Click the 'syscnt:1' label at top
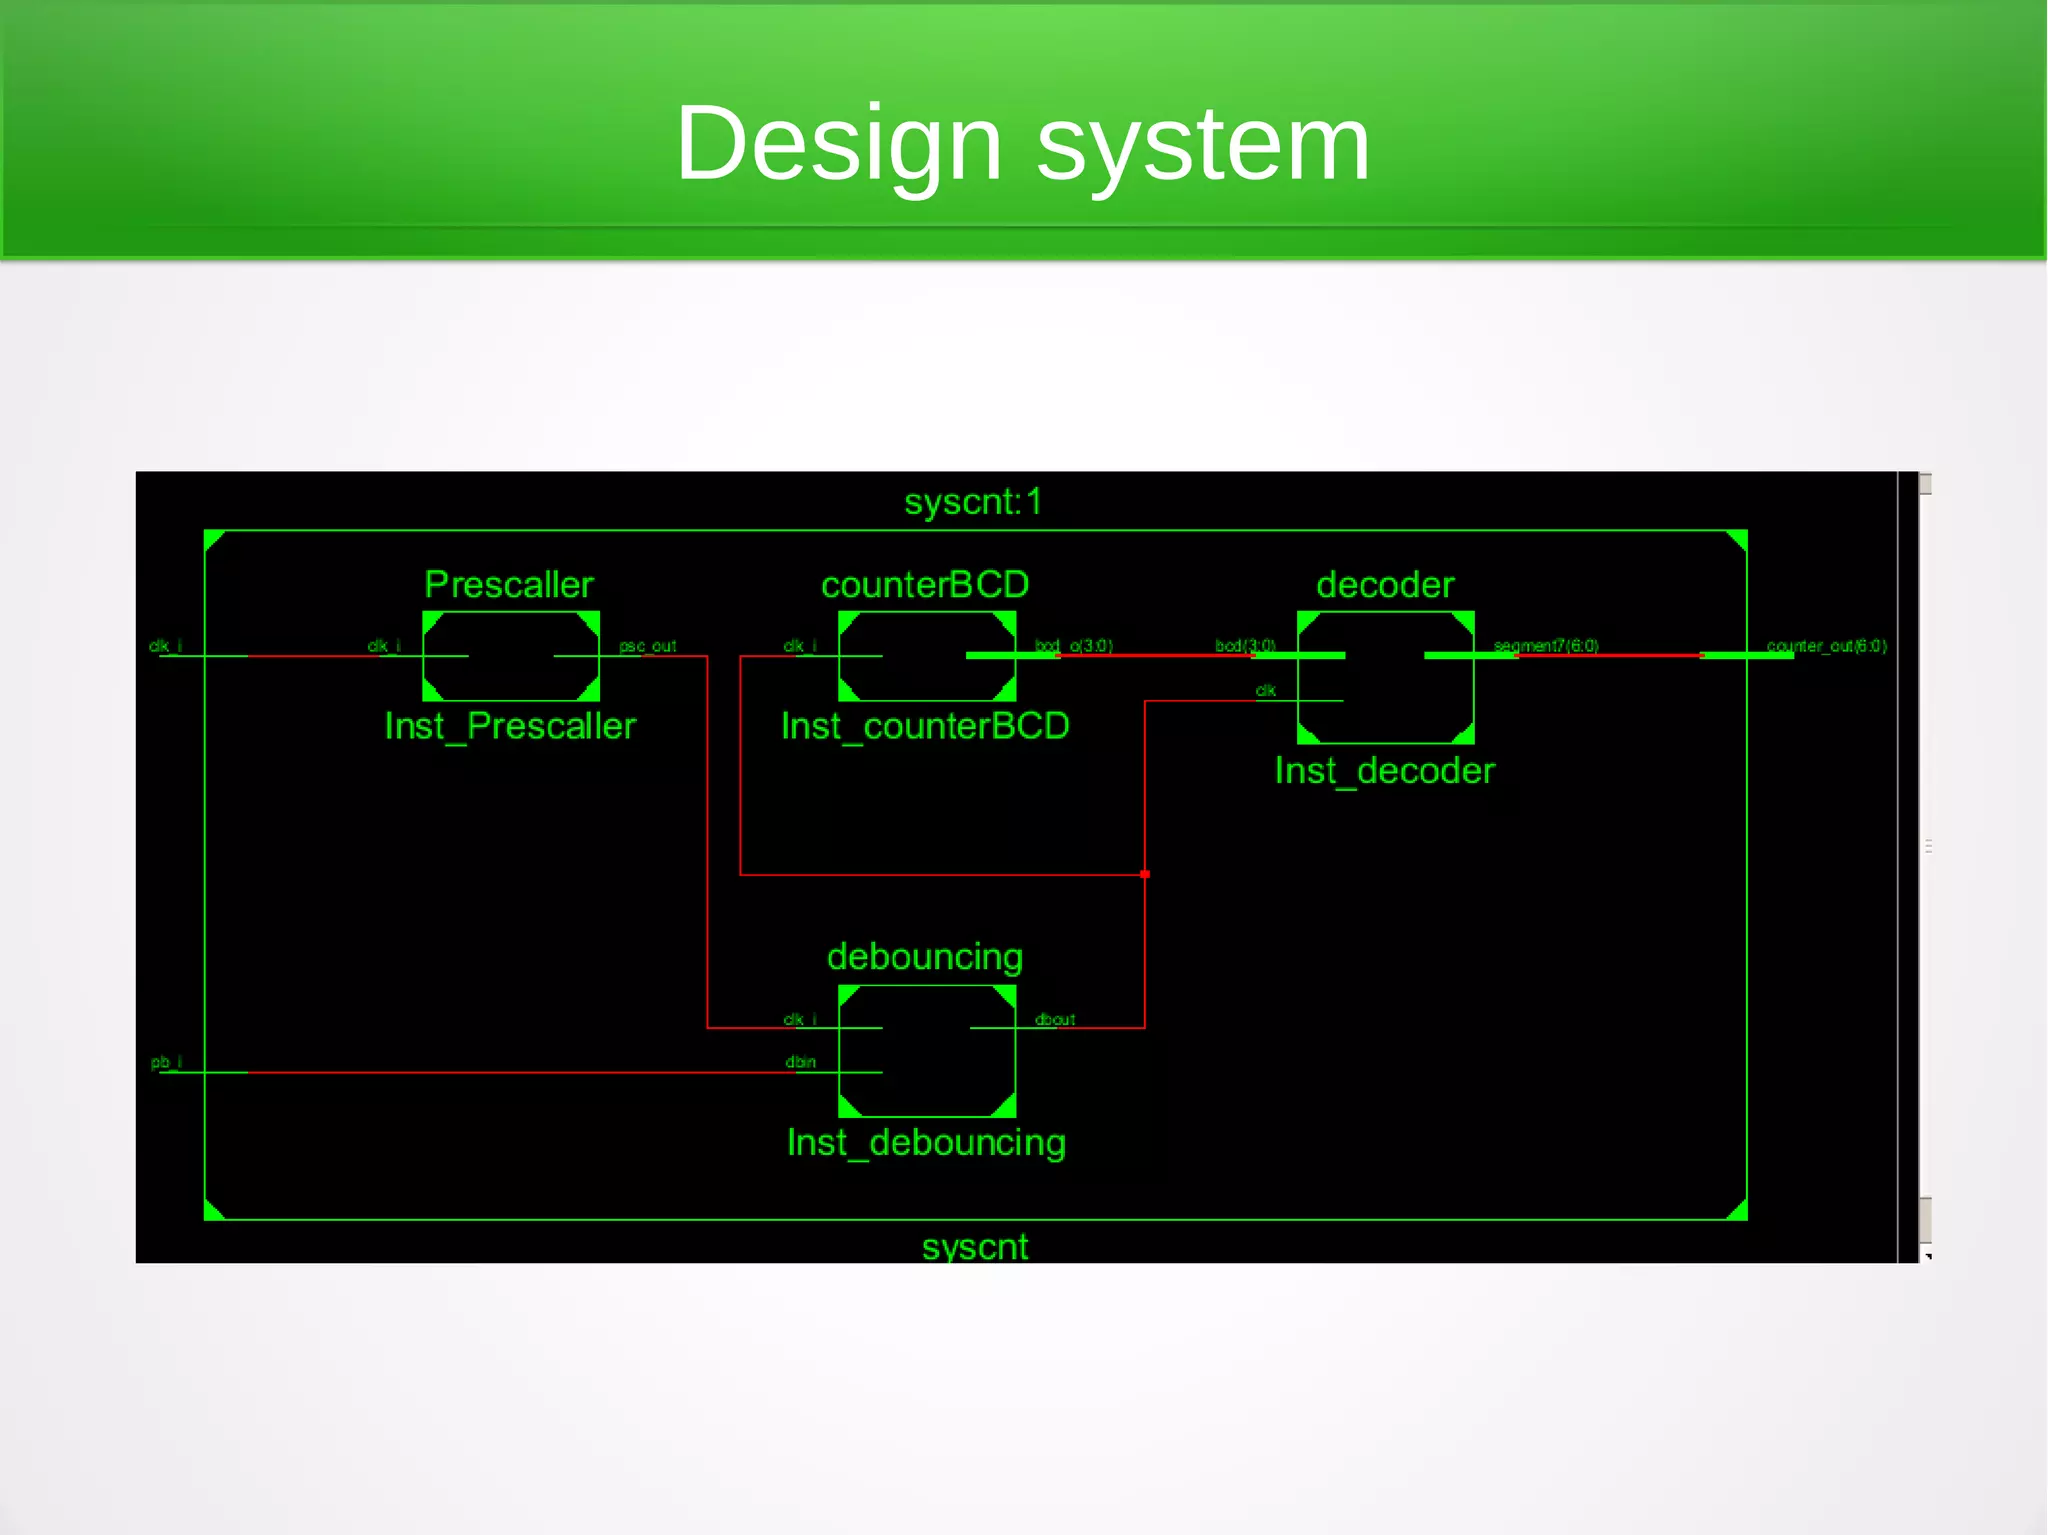The height and width of the screenshot is (1535, 2048). click(973, 502)
